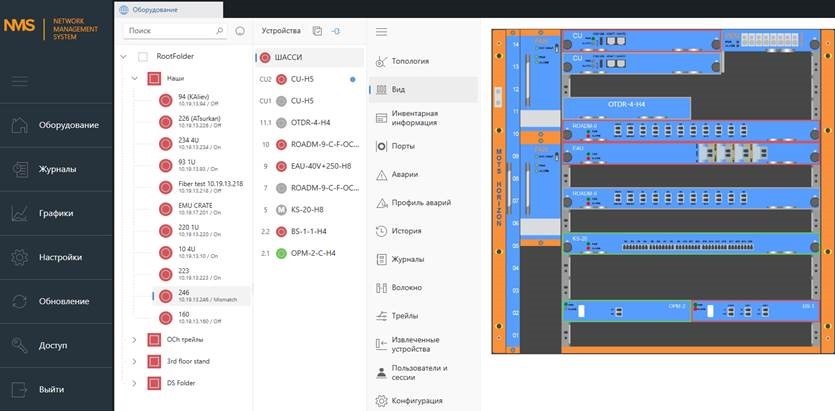Expand the OCh трейлы folder

point(134,339)
